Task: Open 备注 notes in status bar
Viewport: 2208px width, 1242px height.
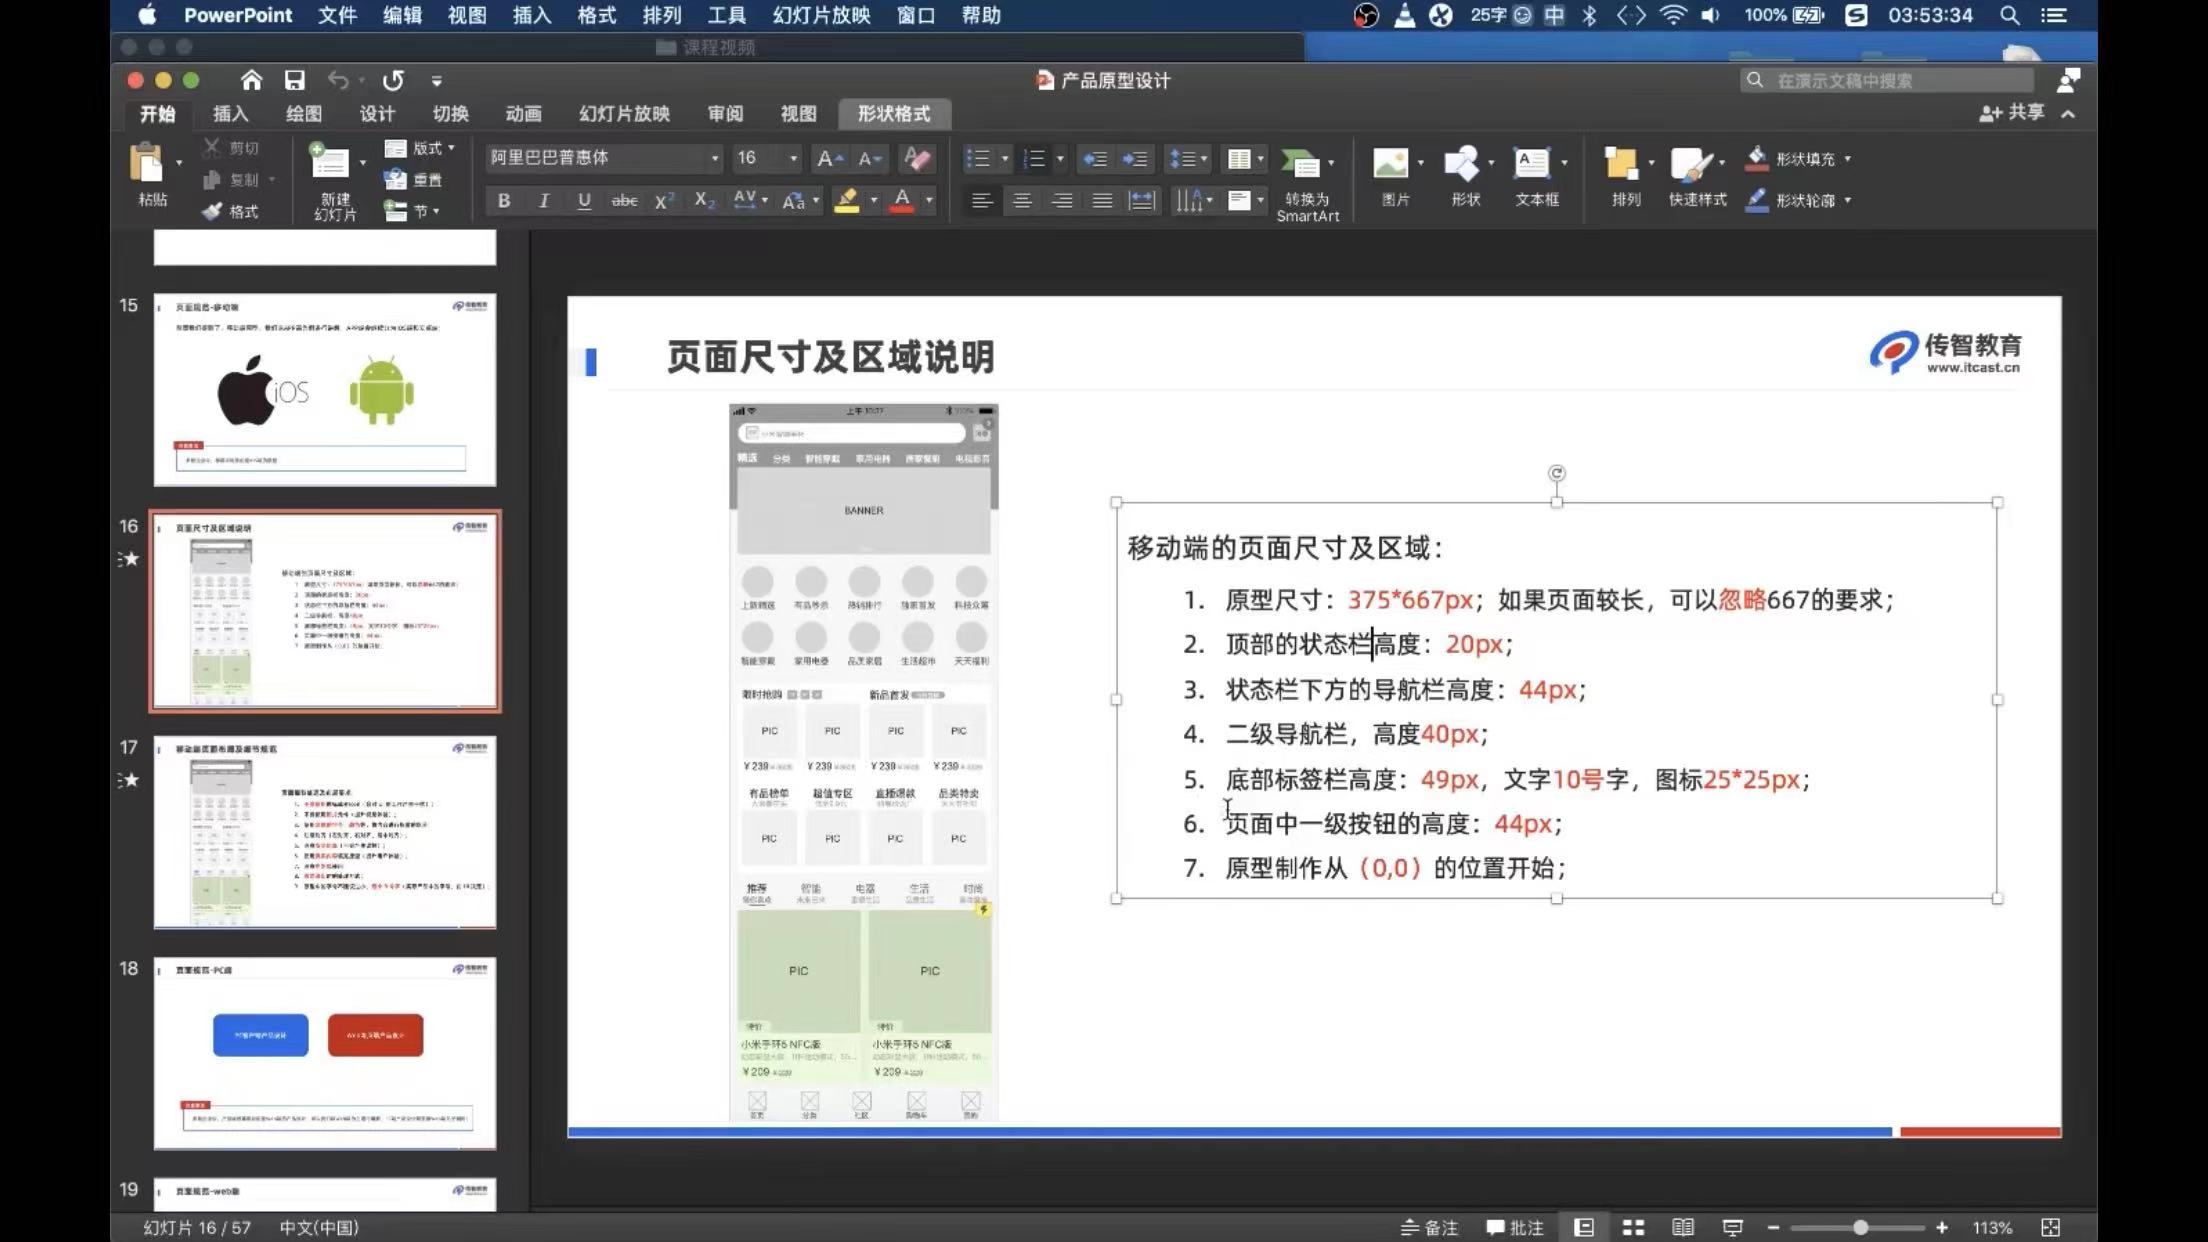Action: tap(1429, 1227)
